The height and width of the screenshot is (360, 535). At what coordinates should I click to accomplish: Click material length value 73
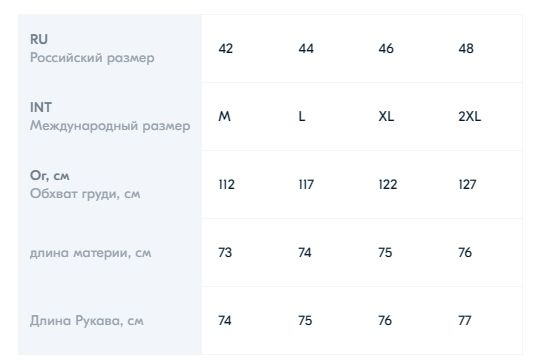point(225,253)
